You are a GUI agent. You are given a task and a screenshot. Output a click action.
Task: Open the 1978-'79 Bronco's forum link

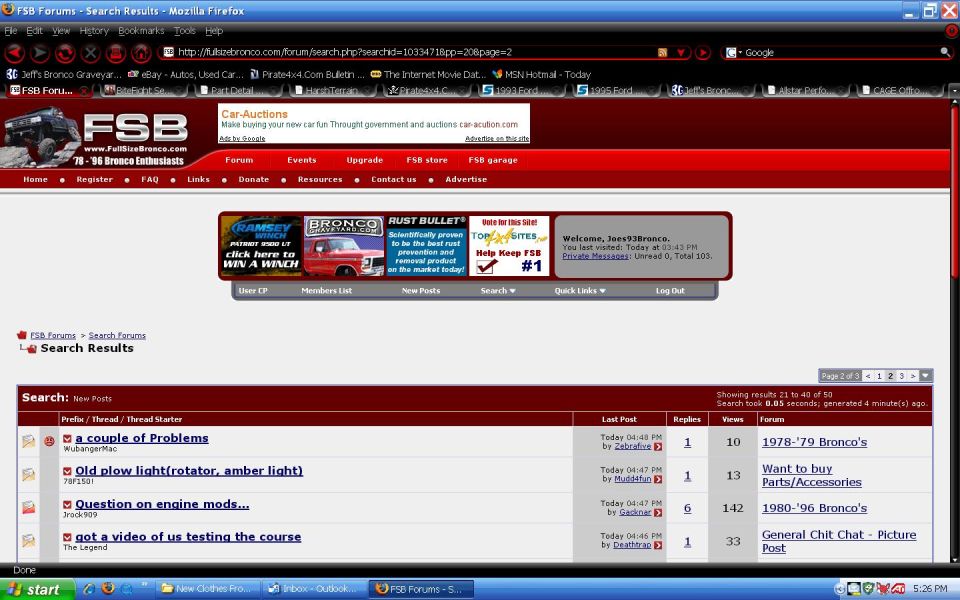tap(814, 442)
